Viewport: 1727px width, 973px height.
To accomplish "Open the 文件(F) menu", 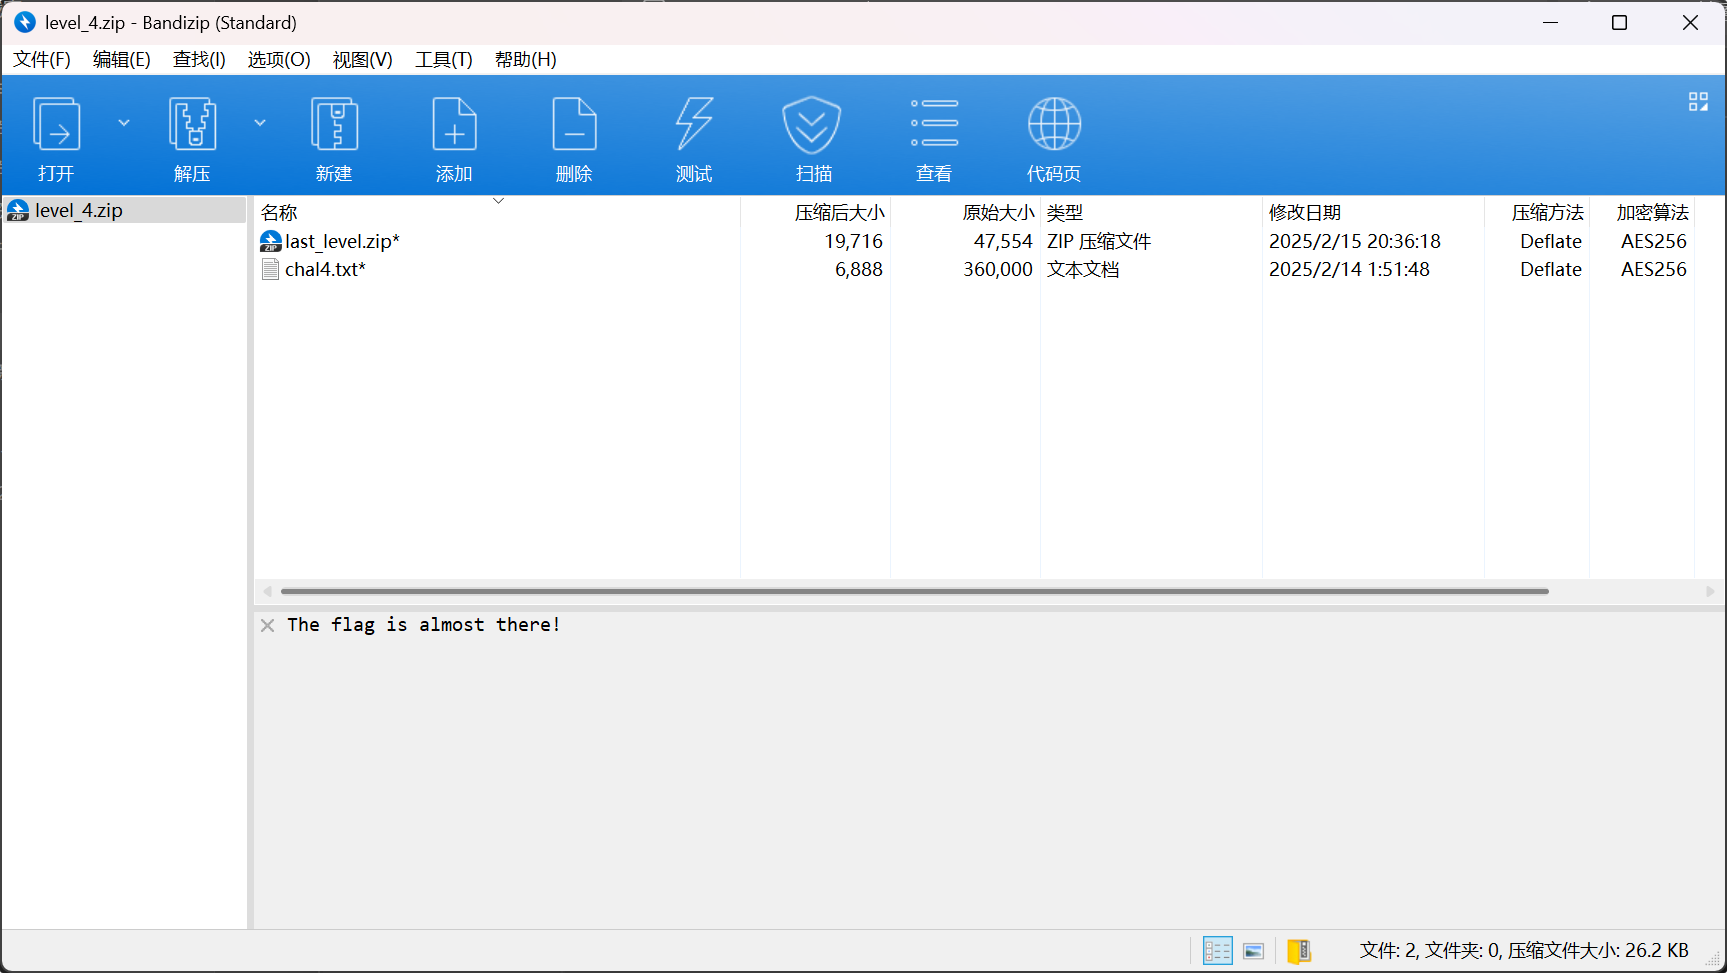I will pyautogui.click(x=42, y=59).
